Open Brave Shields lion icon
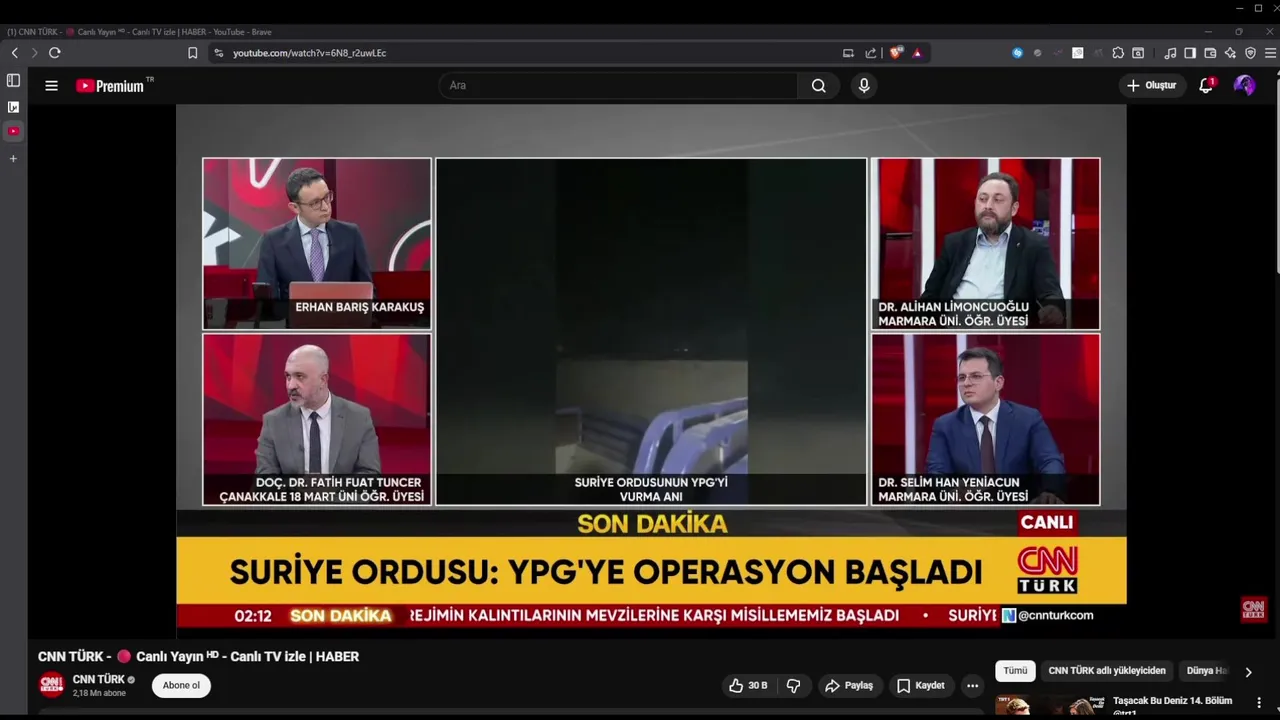The height and width of the screenshot is (720, 1280). 896,53
